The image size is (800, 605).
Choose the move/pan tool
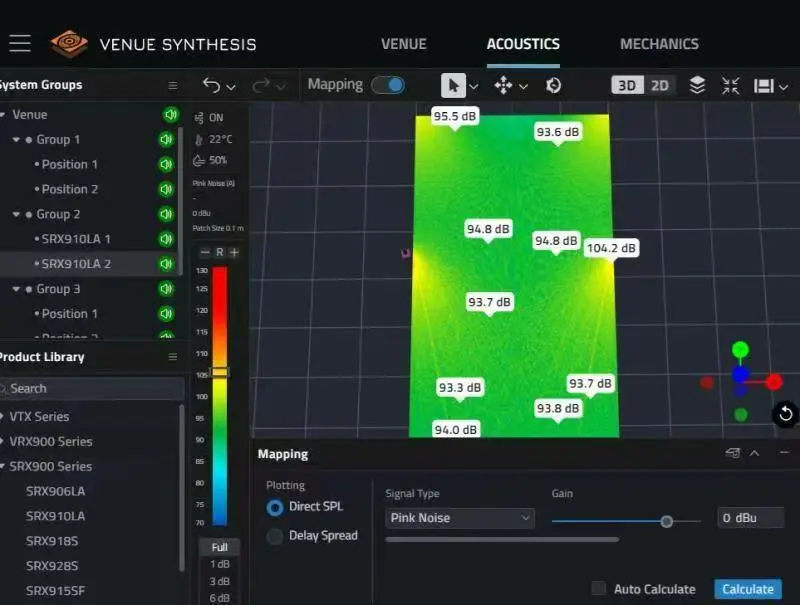(503, 86)
